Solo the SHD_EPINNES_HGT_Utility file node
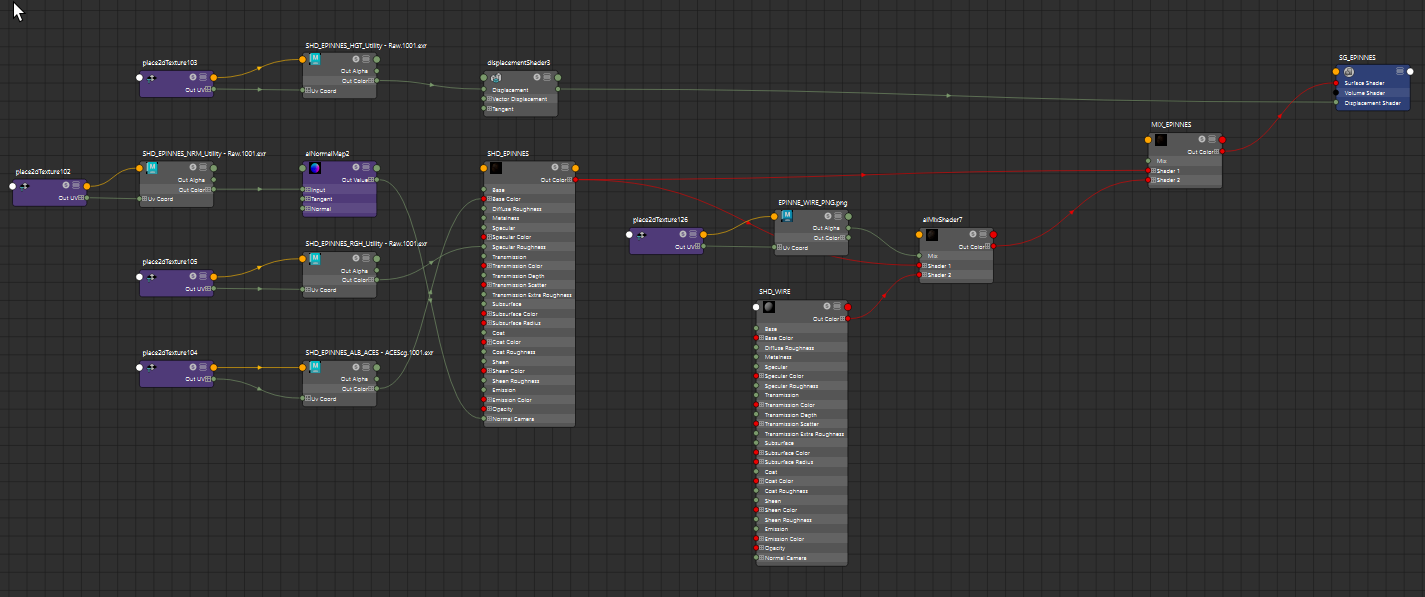The width and height of the screenshot is (1425, 597). [355, 59]
